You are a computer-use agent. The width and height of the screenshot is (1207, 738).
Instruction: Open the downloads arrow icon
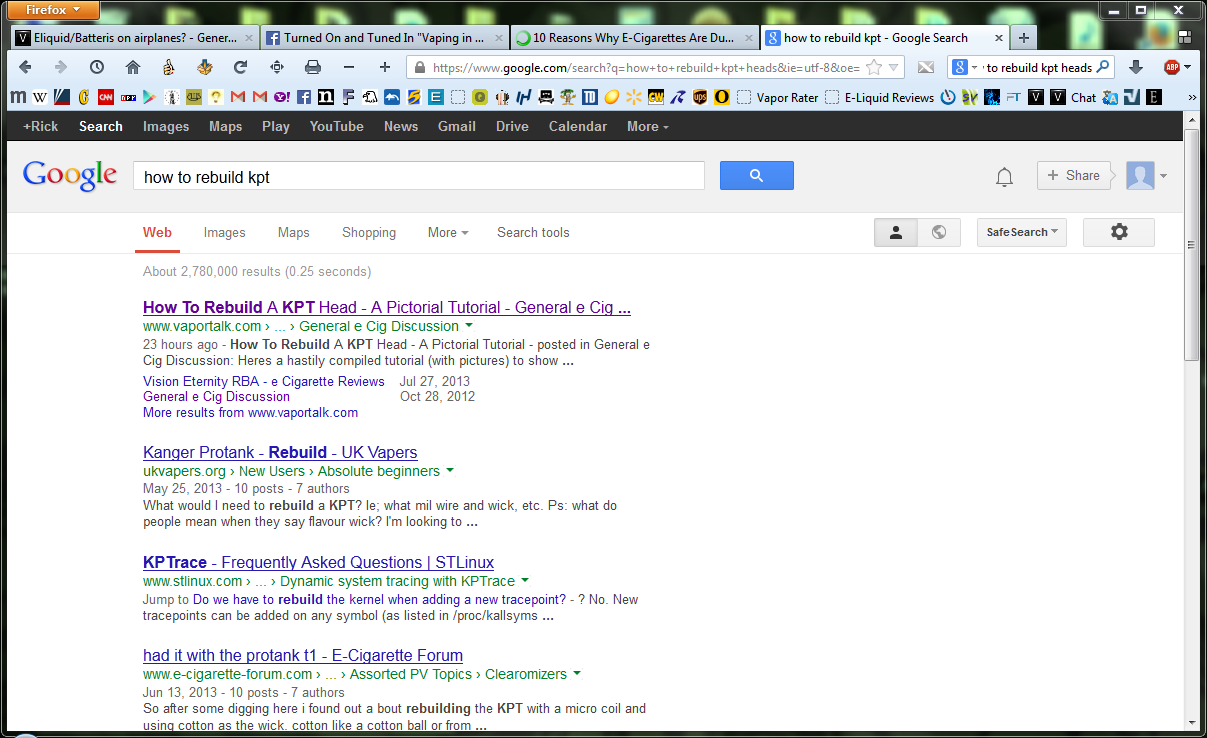click(1135, 67)
